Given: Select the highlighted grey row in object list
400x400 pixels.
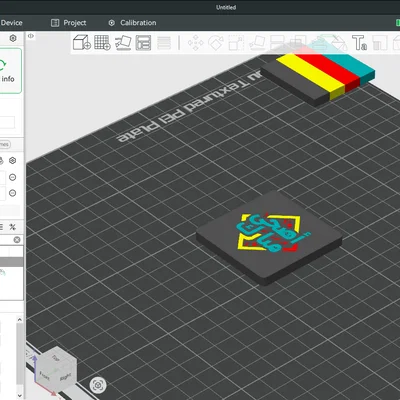Looking at the screenshot, I should tap(12, 262).
